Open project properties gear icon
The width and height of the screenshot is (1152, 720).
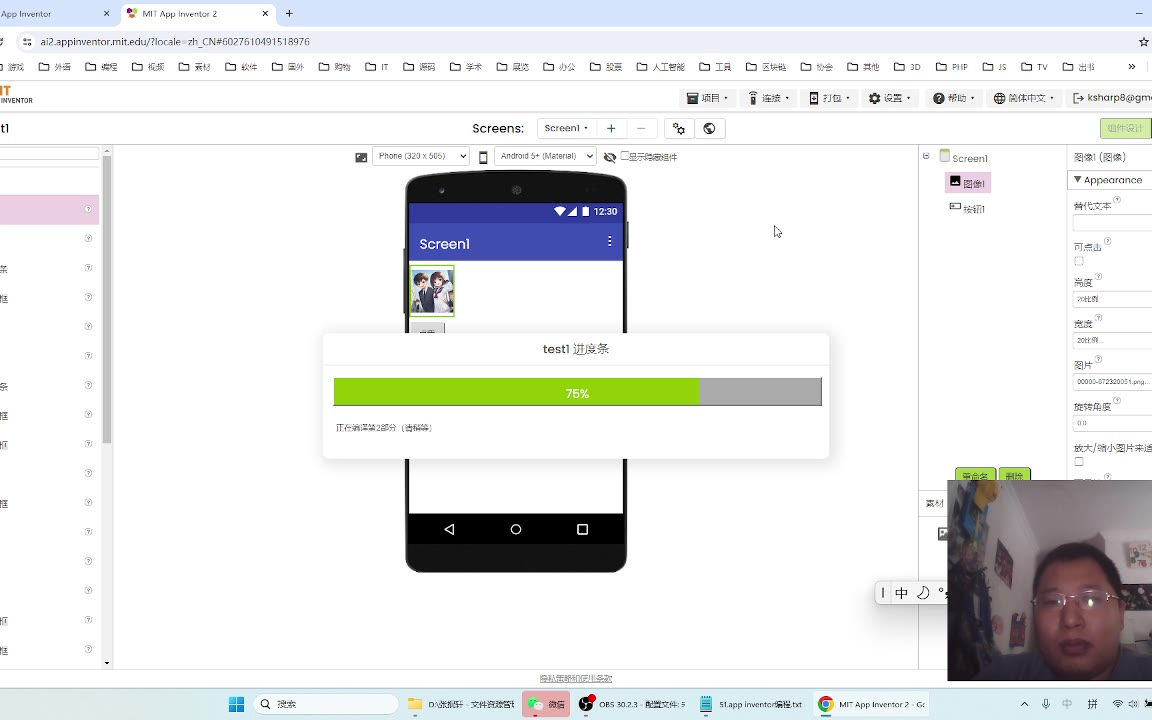coord(679,128)
